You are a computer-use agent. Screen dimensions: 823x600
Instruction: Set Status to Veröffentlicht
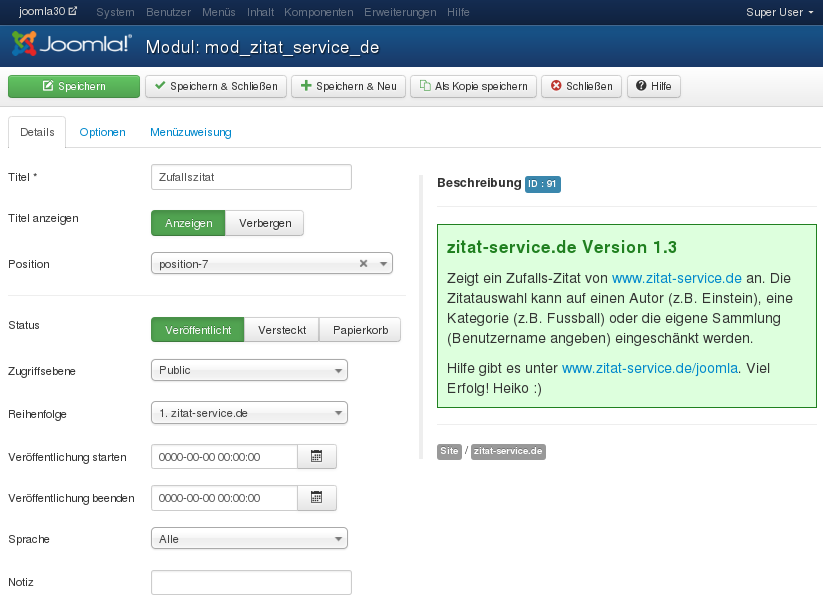pyautogui.click(x=198, y=330)
